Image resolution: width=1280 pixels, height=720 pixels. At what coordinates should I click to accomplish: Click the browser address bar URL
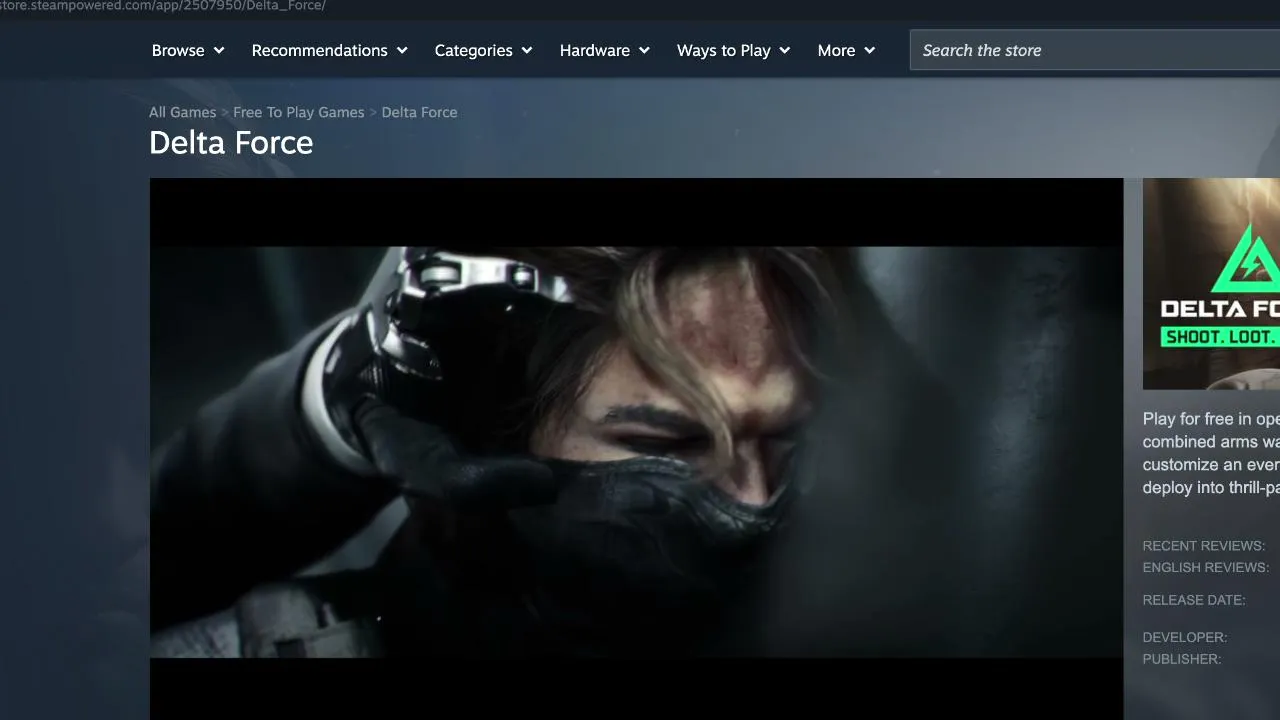[163, 6]
